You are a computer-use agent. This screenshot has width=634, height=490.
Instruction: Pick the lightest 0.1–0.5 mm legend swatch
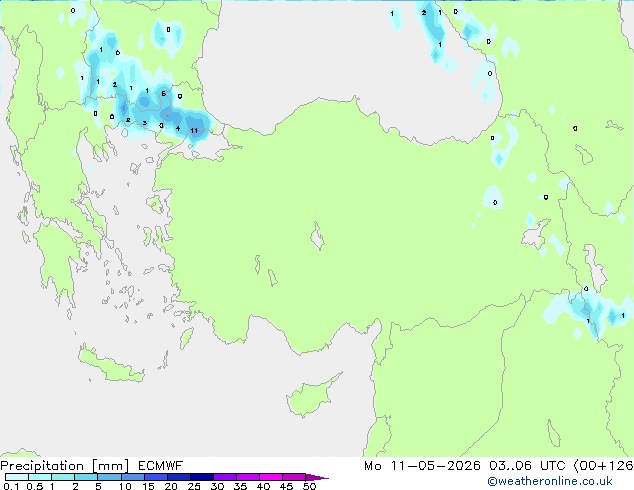pyautogui.click(x=17, y=477)
